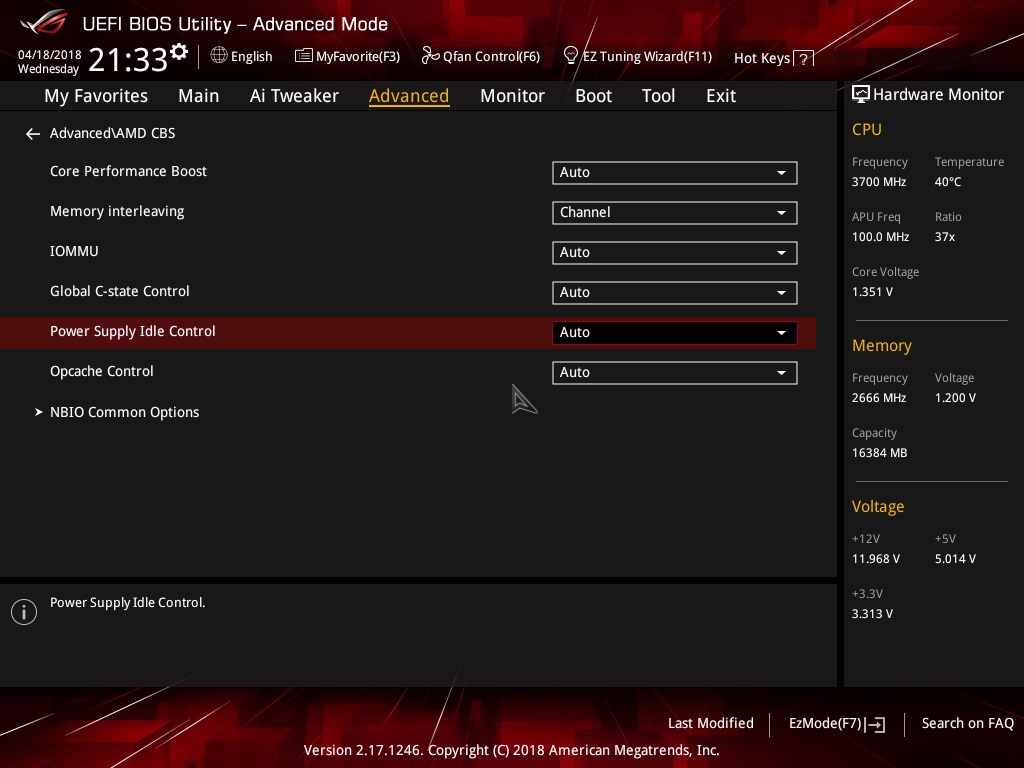This screenshot has width=1024, height=768.
Task: Open the Opcache Control dropdown
Action: (x=675, y=372)
